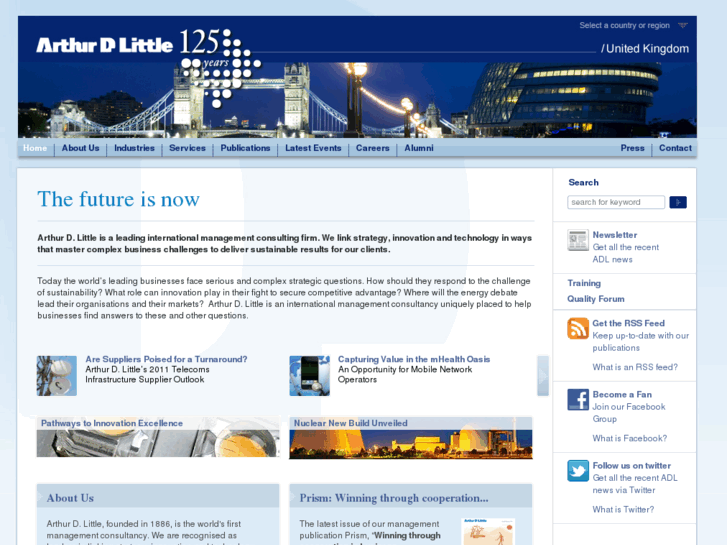Click the Twitter bird icon
This screenshot has height=545, width=727.
(578, 471)
